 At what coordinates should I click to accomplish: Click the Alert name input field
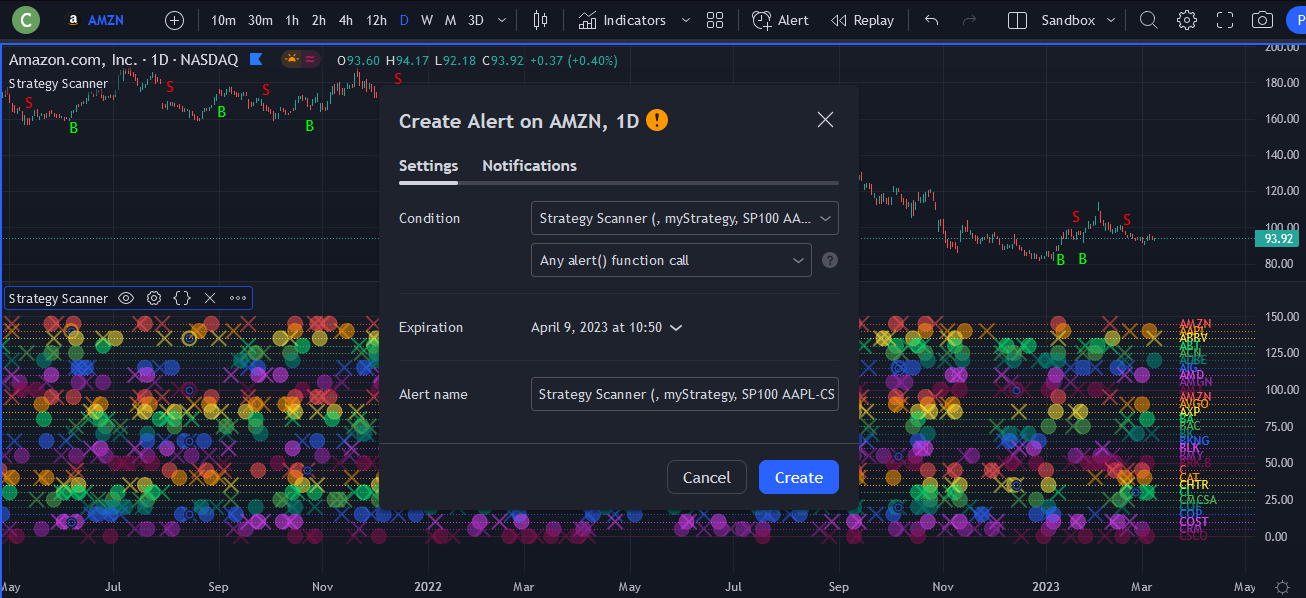685,394
